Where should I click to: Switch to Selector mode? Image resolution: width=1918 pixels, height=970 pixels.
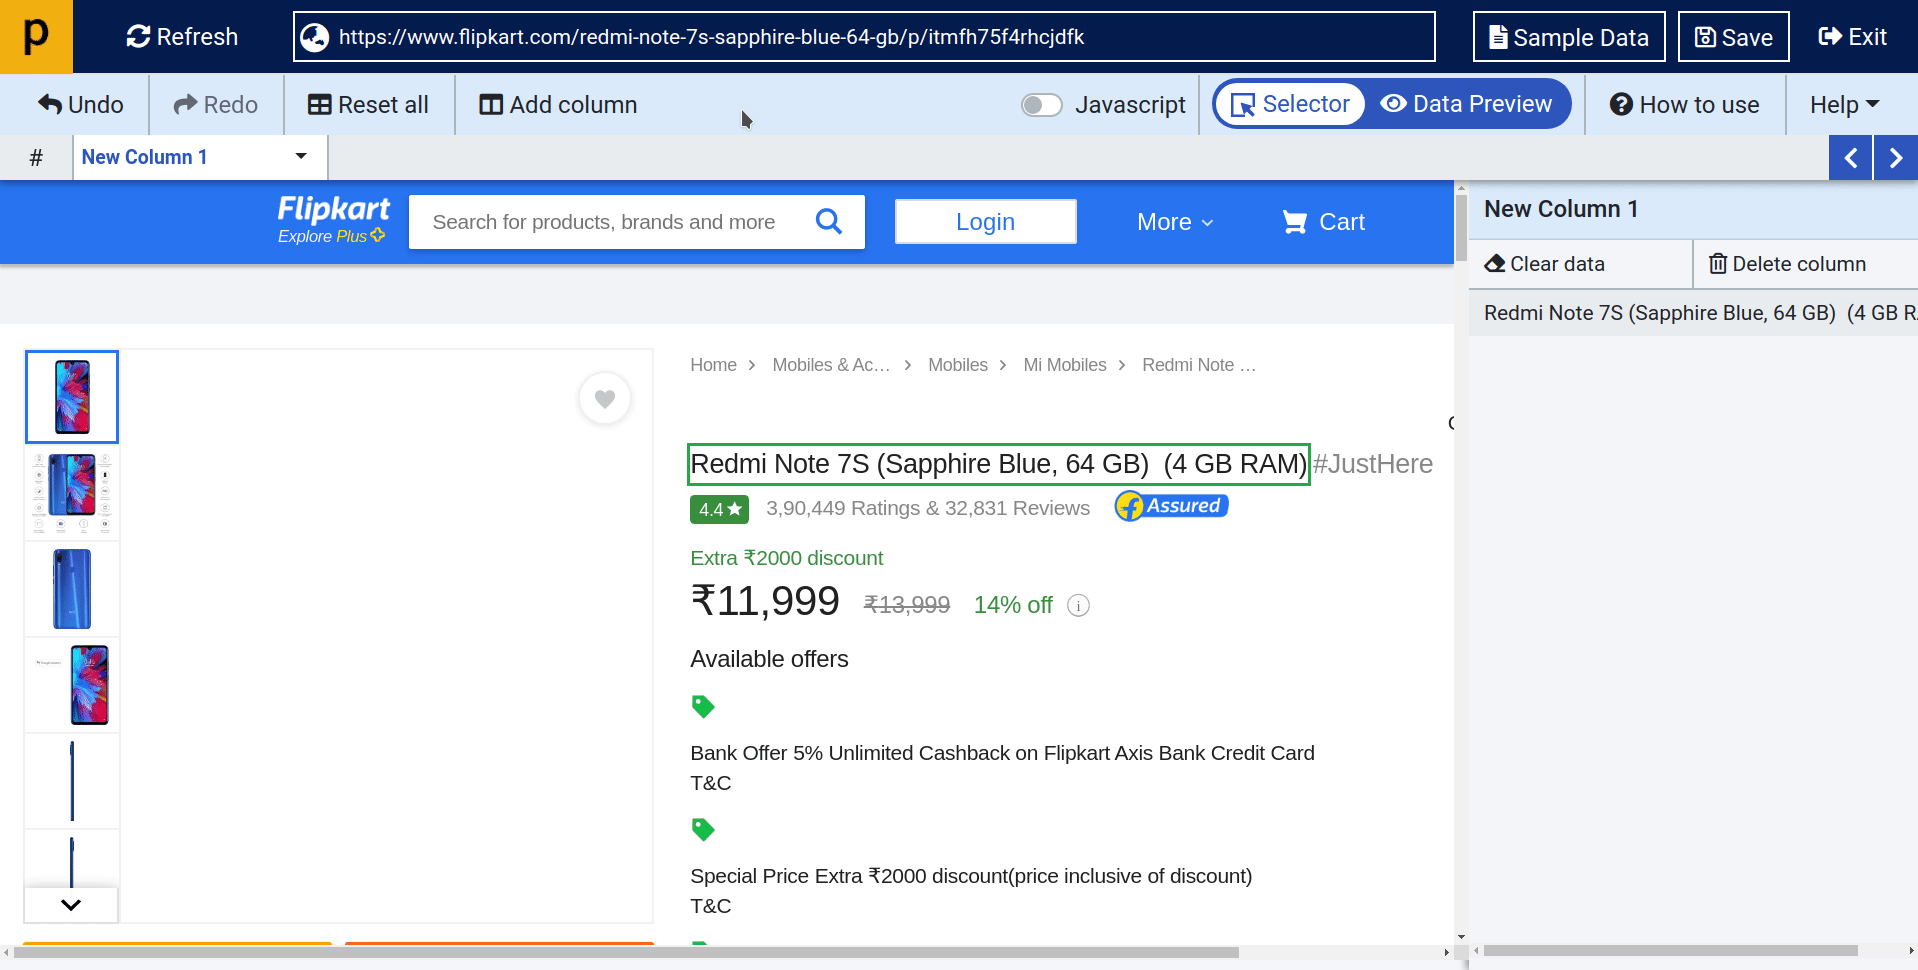click(x=1290, y=104)
